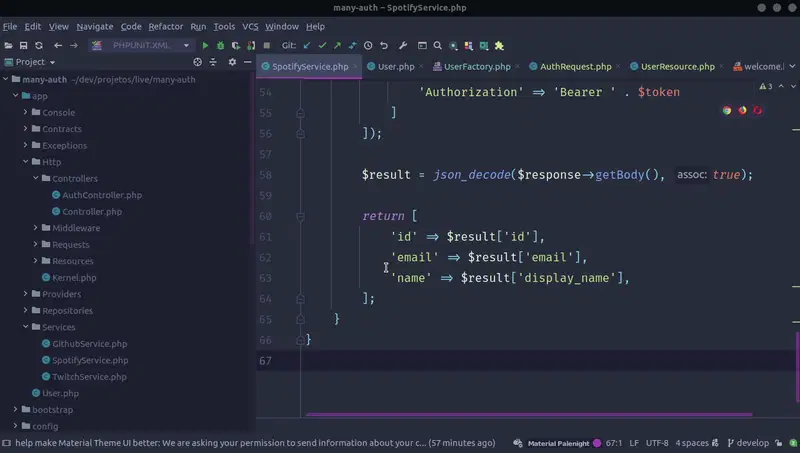Click the develop branch in status bar

[x=746, y=442]
